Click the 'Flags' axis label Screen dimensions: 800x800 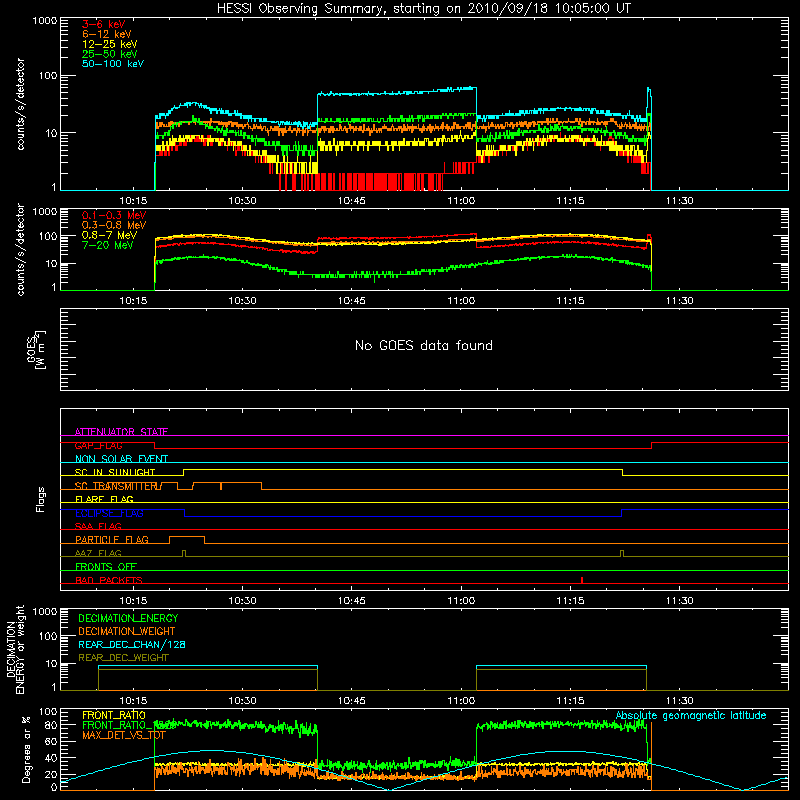click(40, 499)
